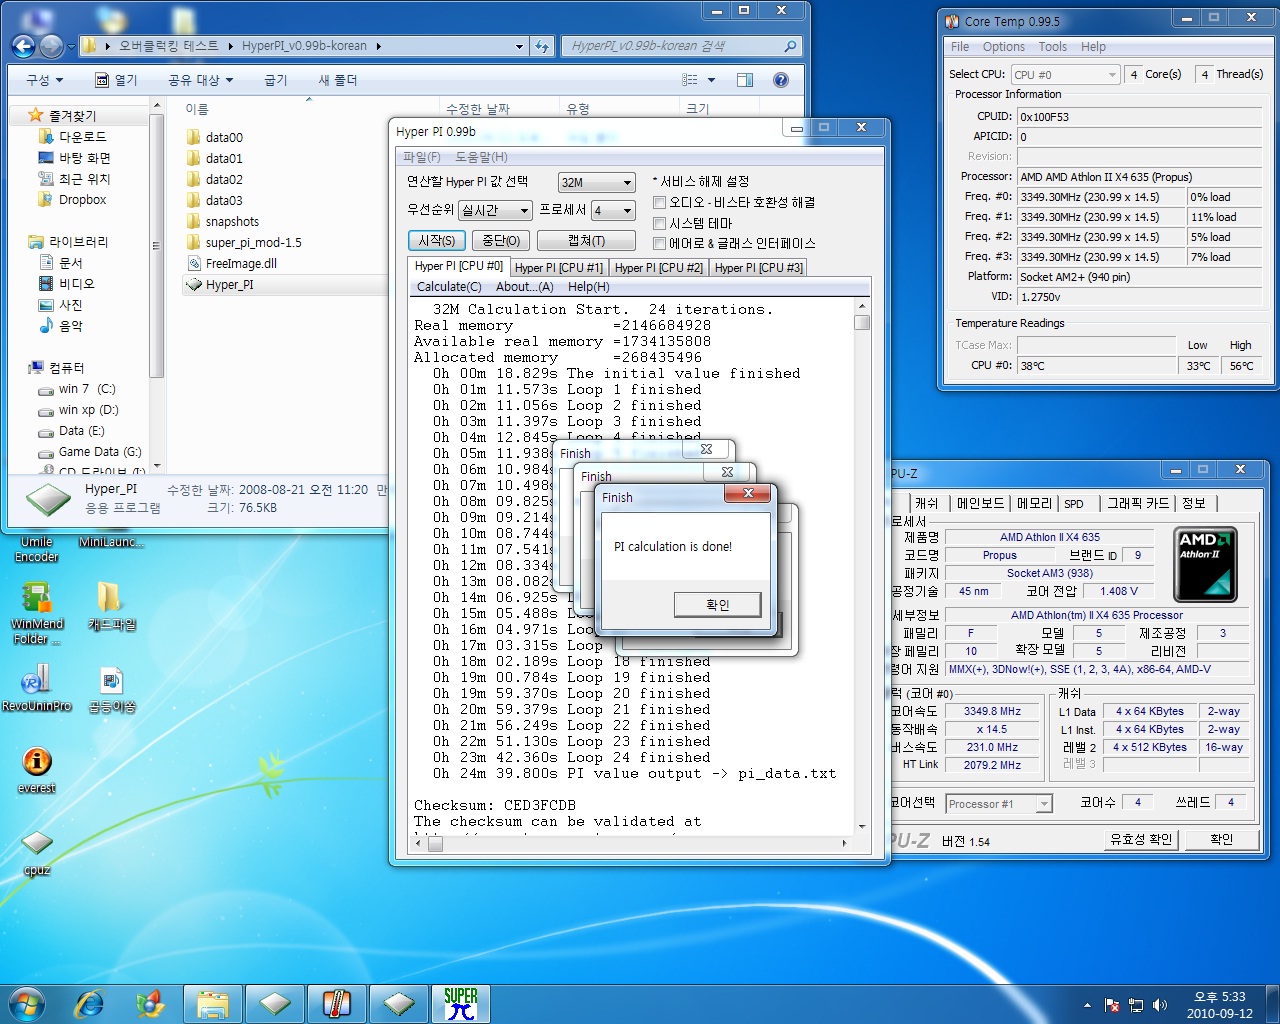This screenshot has height=1024, width=1280.
Task: Click start button in Hyper PI
Action: click(x=437, y=240)
